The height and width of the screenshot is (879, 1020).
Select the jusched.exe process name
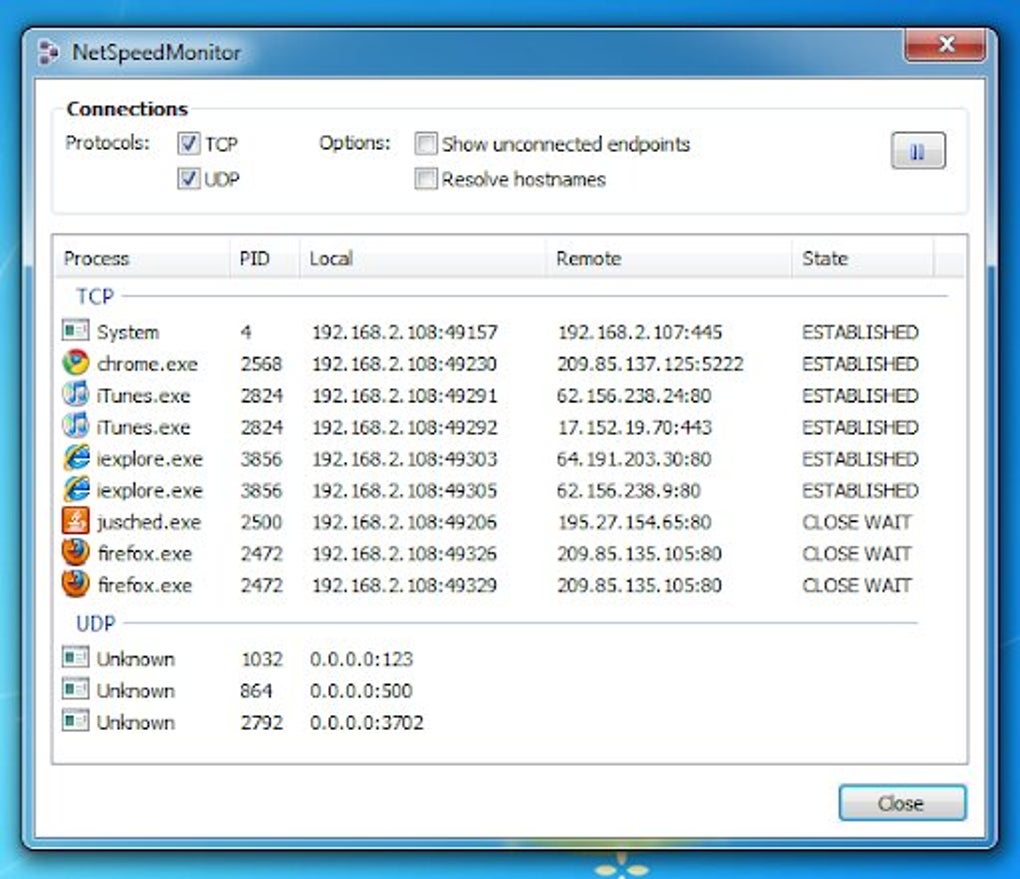coord(149,522)
